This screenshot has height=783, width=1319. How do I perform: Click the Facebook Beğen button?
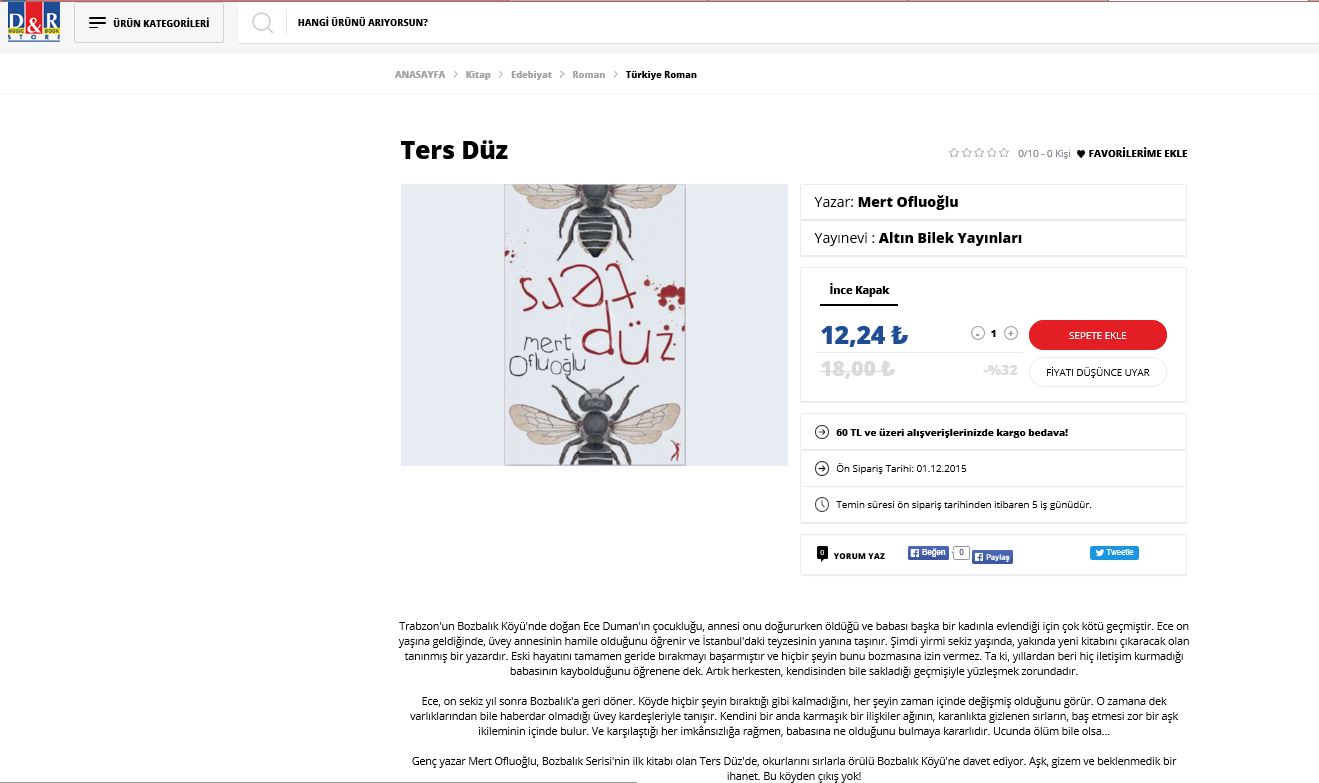(x=928, y=552)
